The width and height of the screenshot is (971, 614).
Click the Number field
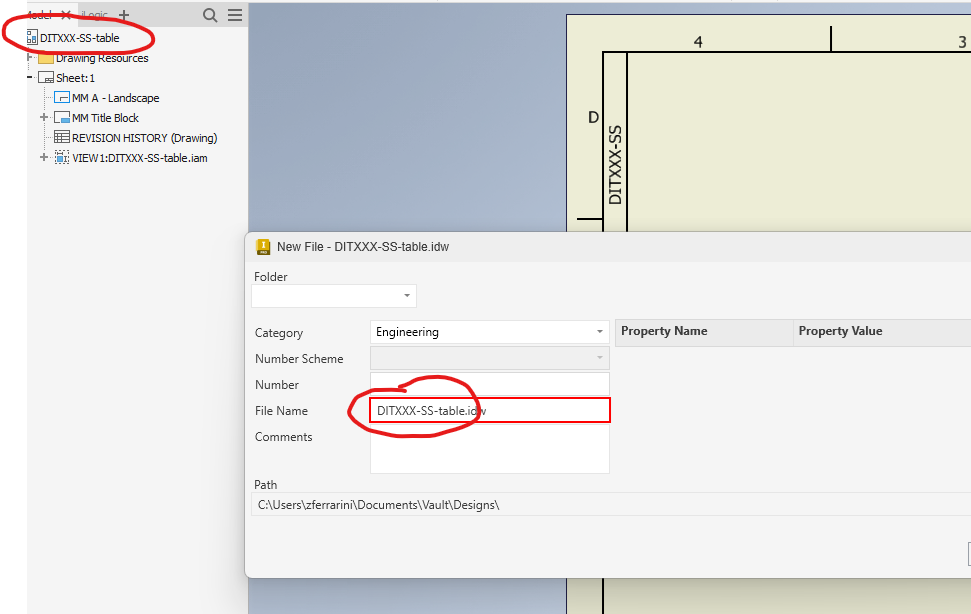click(x=489, y=384)
